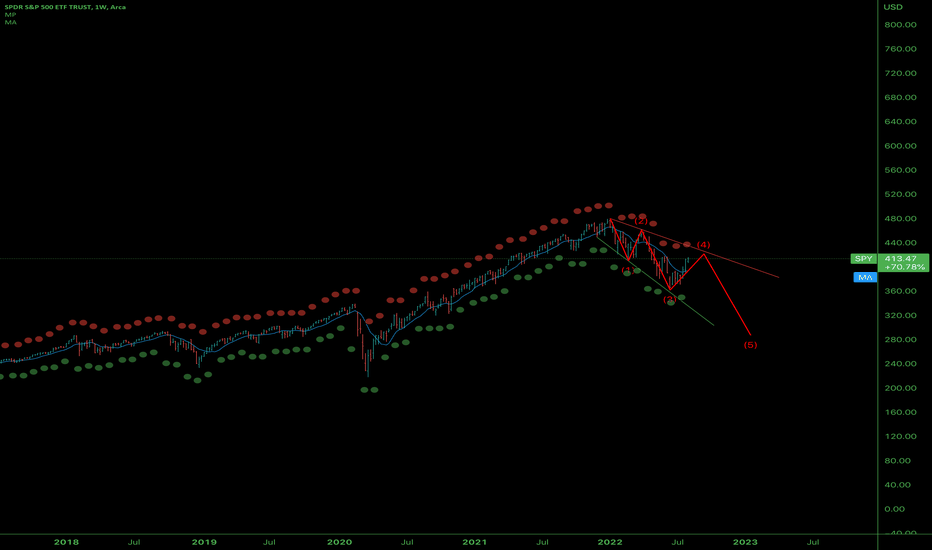Select the red wave (4) label
Screen dimensions: 932x550
(x=703, y=245)
